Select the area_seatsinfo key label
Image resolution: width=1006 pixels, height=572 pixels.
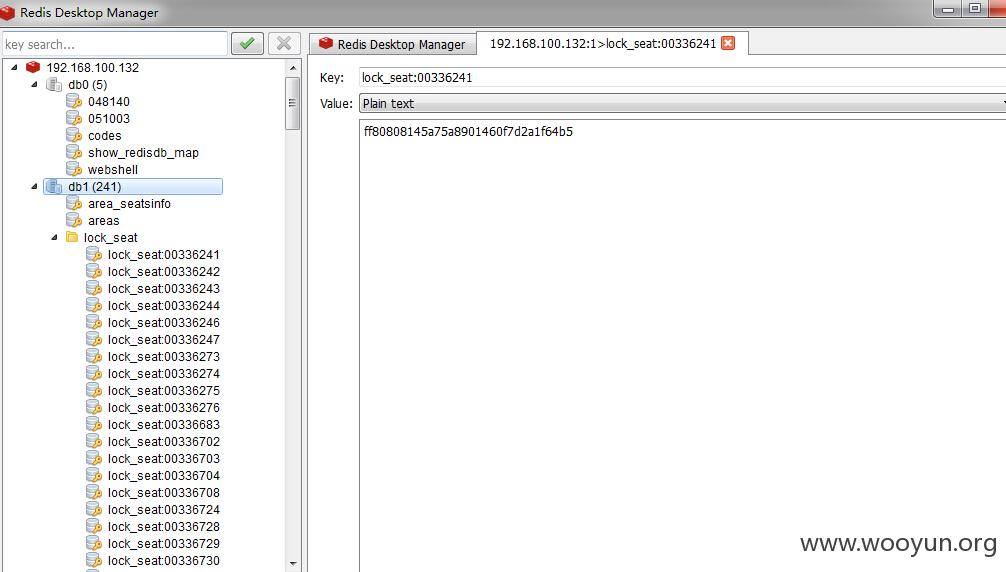(x=129, y=203)
